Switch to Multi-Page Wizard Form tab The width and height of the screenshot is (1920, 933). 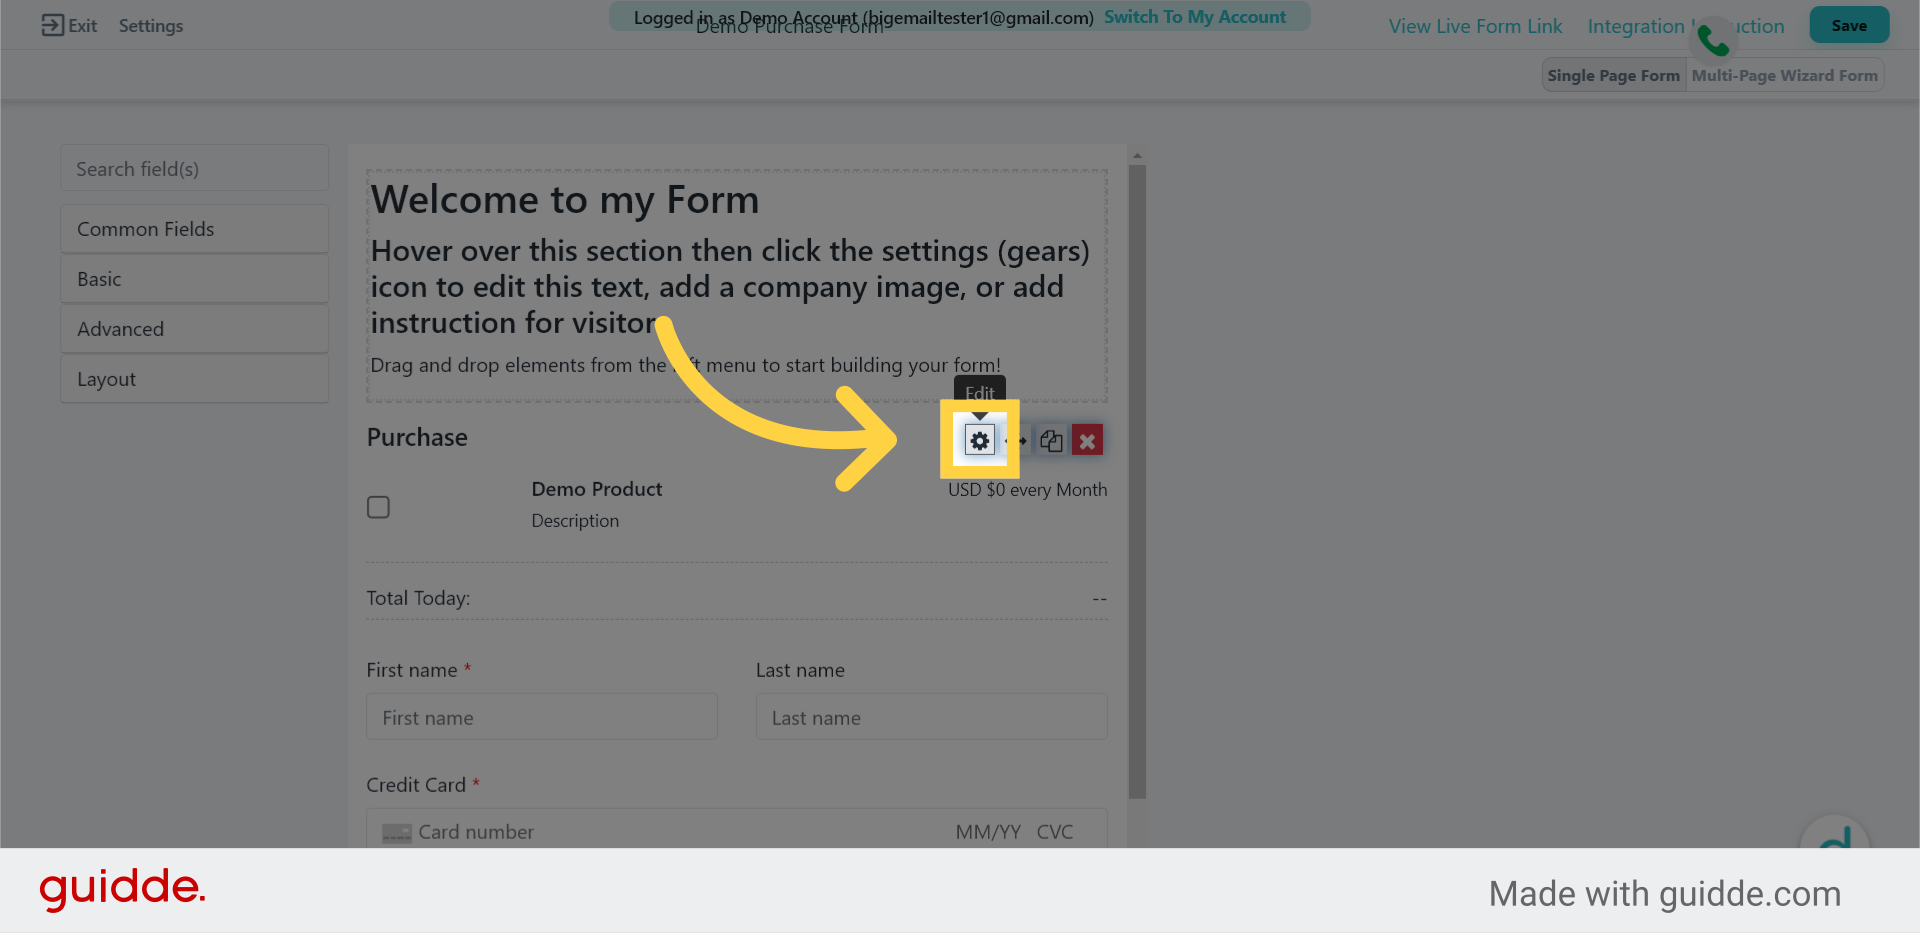(1784, 75)
